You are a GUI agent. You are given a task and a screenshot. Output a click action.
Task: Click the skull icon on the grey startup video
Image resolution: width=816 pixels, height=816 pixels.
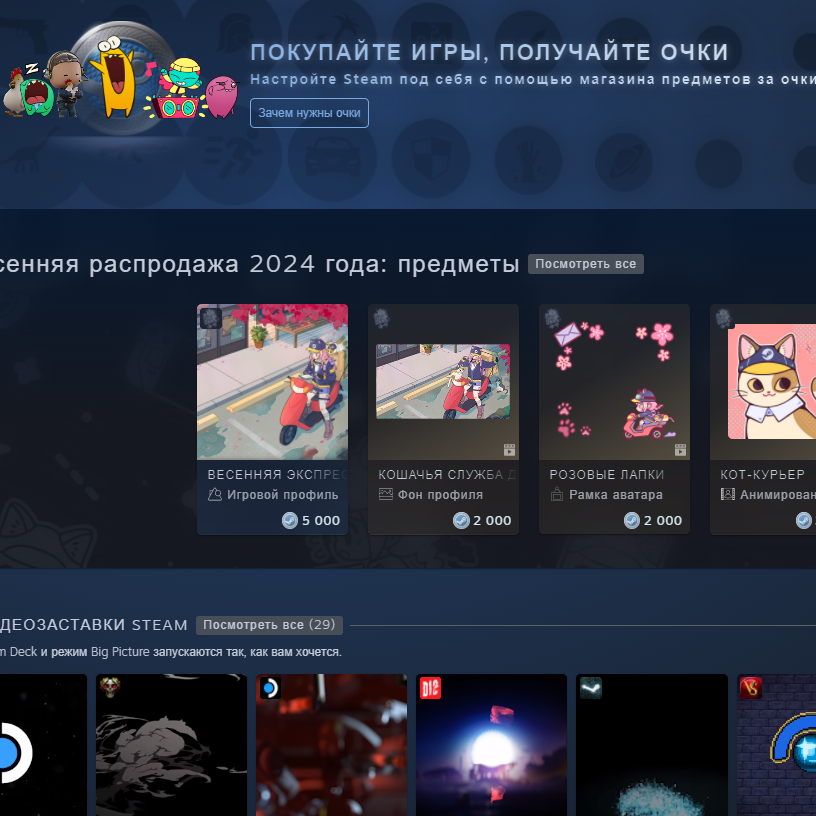tap(110, 688)
